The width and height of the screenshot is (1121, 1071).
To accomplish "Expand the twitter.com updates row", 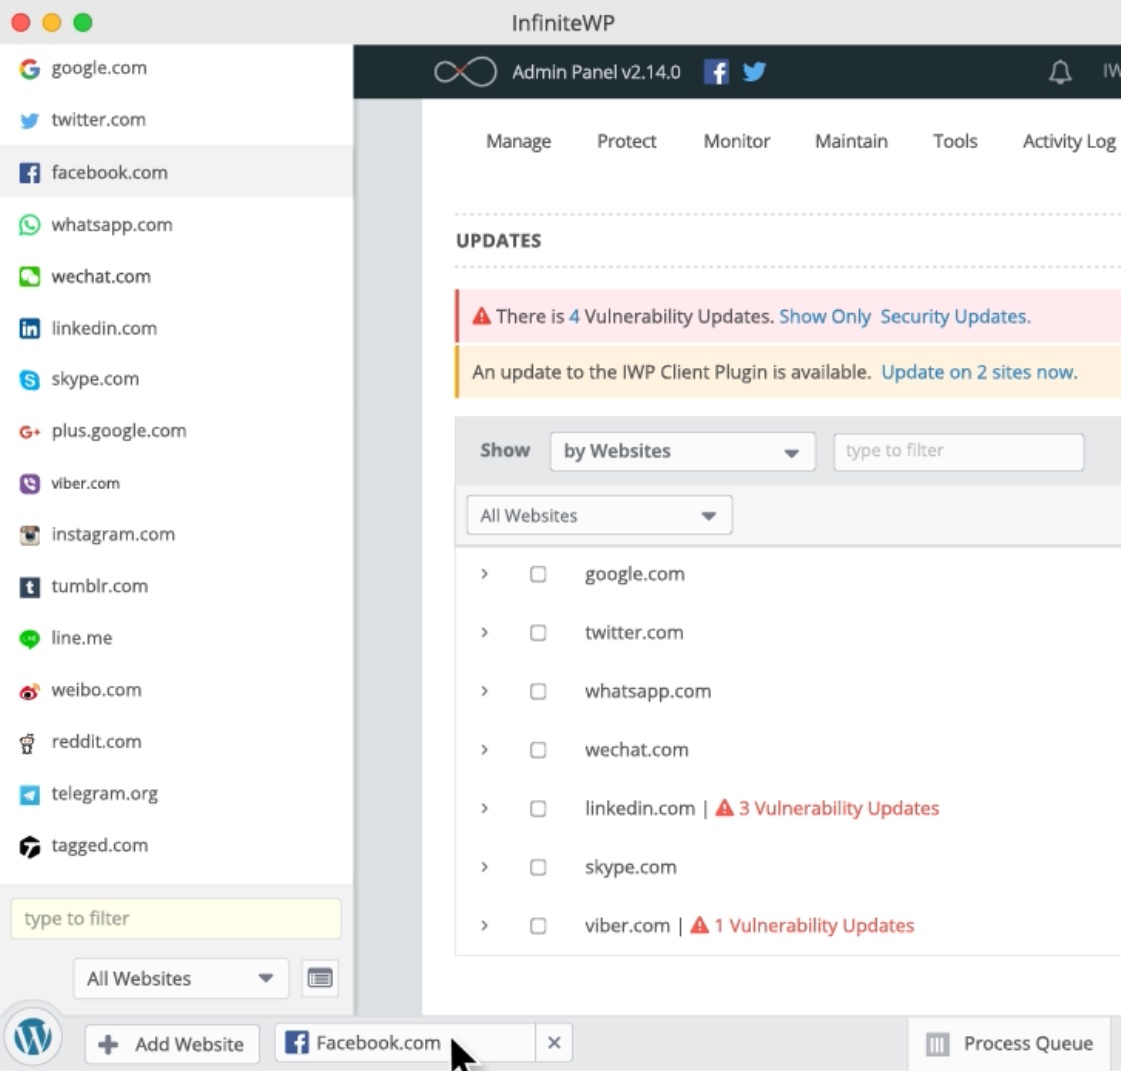I will [x=485, y=633].
